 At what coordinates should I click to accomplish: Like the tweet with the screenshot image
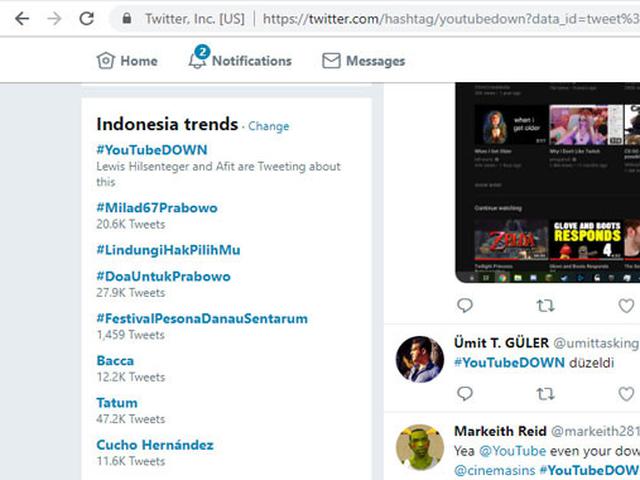[x=626, y=306]
